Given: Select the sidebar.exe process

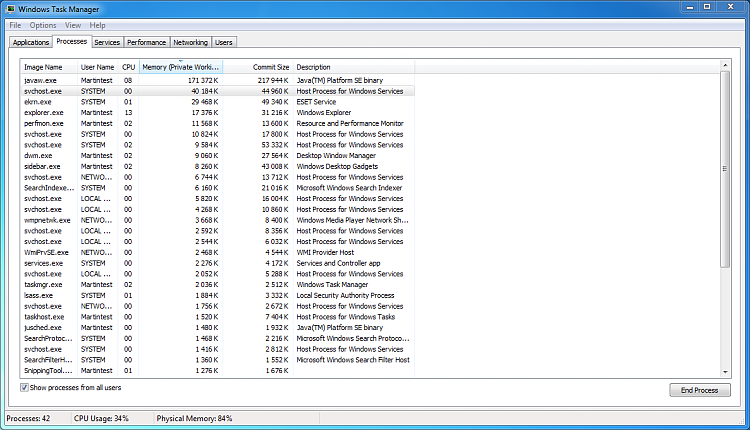Looking at the screenshot, I should pyautogui.click(x=218, y=166).
